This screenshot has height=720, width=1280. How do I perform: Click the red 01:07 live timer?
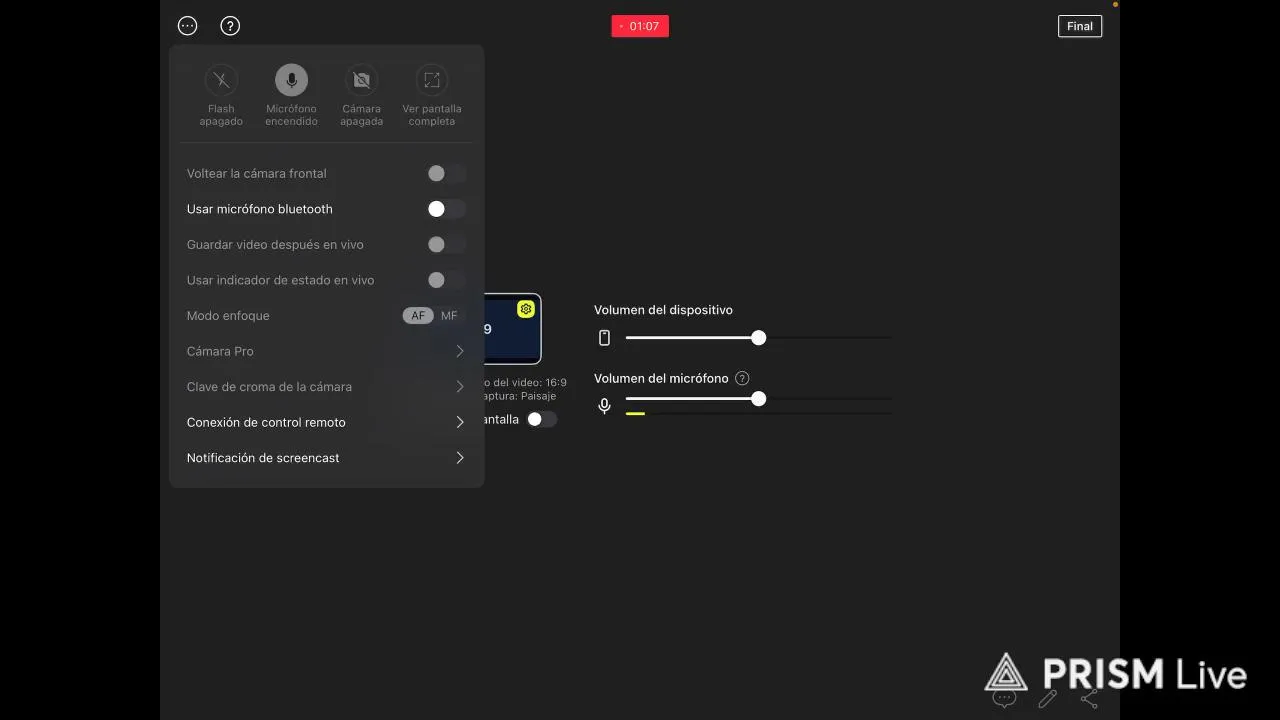pos(640,26)
